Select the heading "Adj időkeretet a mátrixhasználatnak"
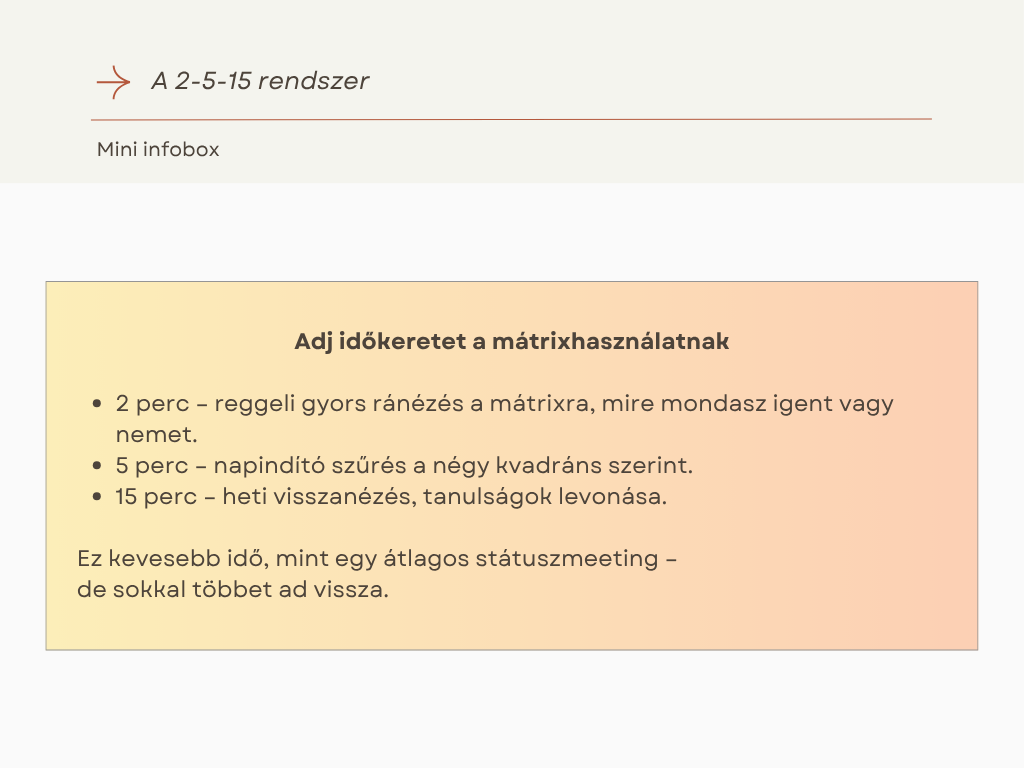 [511, 342]
